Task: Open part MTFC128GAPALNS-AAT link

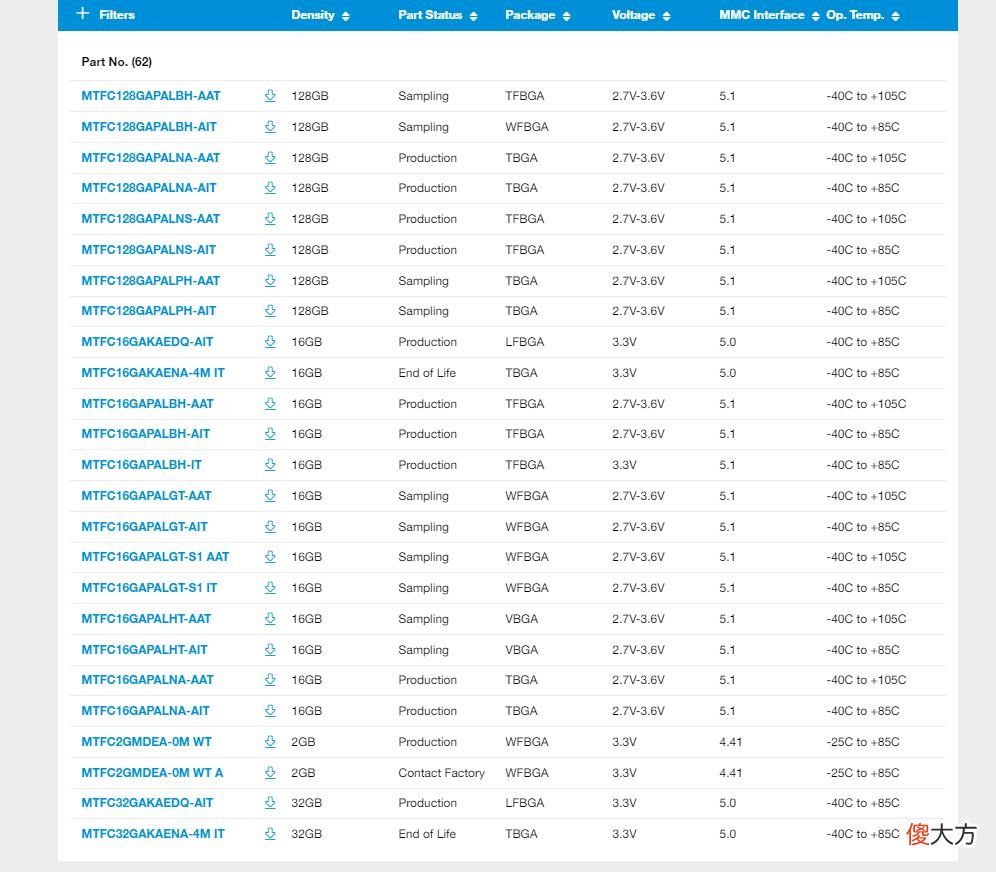Action: click(x=151, y=218)
